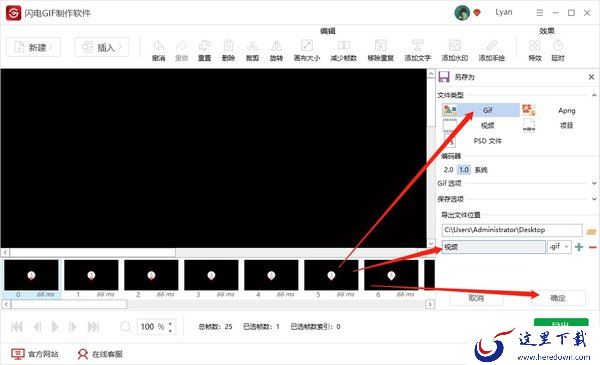The image size is (600, 365).
Task: Select frame 6 thumbnail
Action: click(x=391, y=275)
